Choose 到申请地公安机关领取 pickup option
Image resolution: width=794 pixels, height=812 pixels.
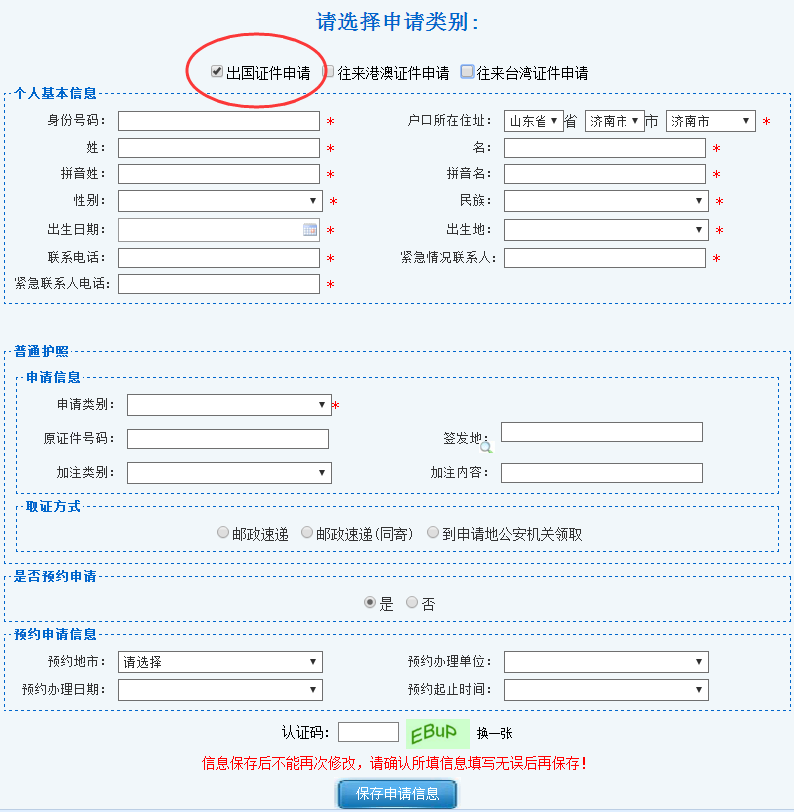pos(433,533)
